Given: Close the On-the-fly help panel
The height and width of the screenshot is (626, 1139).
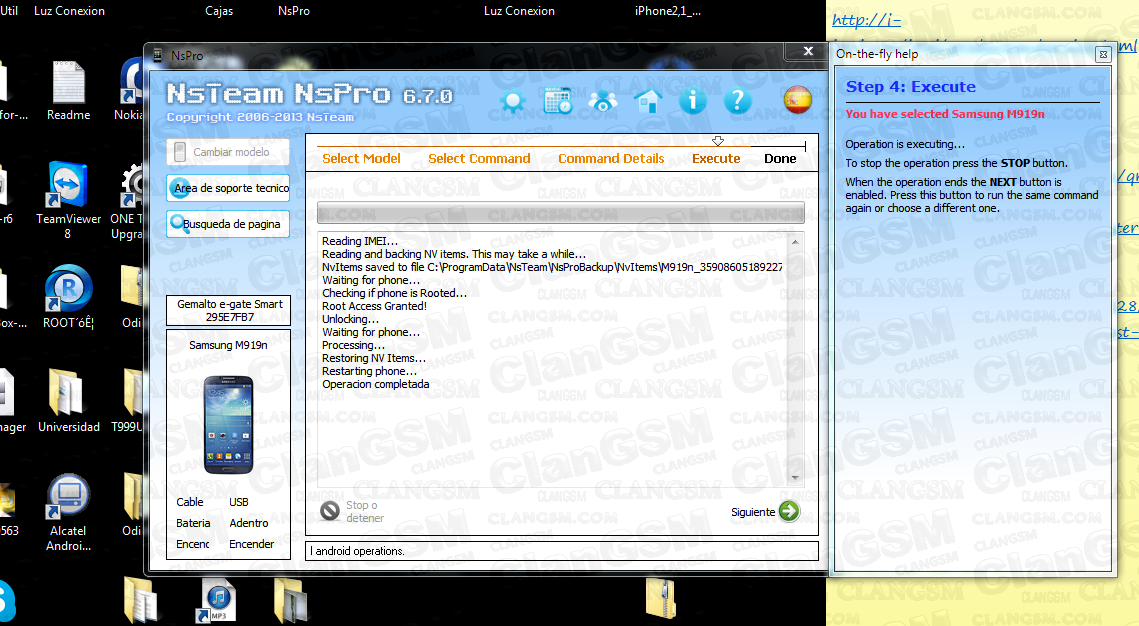Looking at the screenshot, I should 1103,54.
